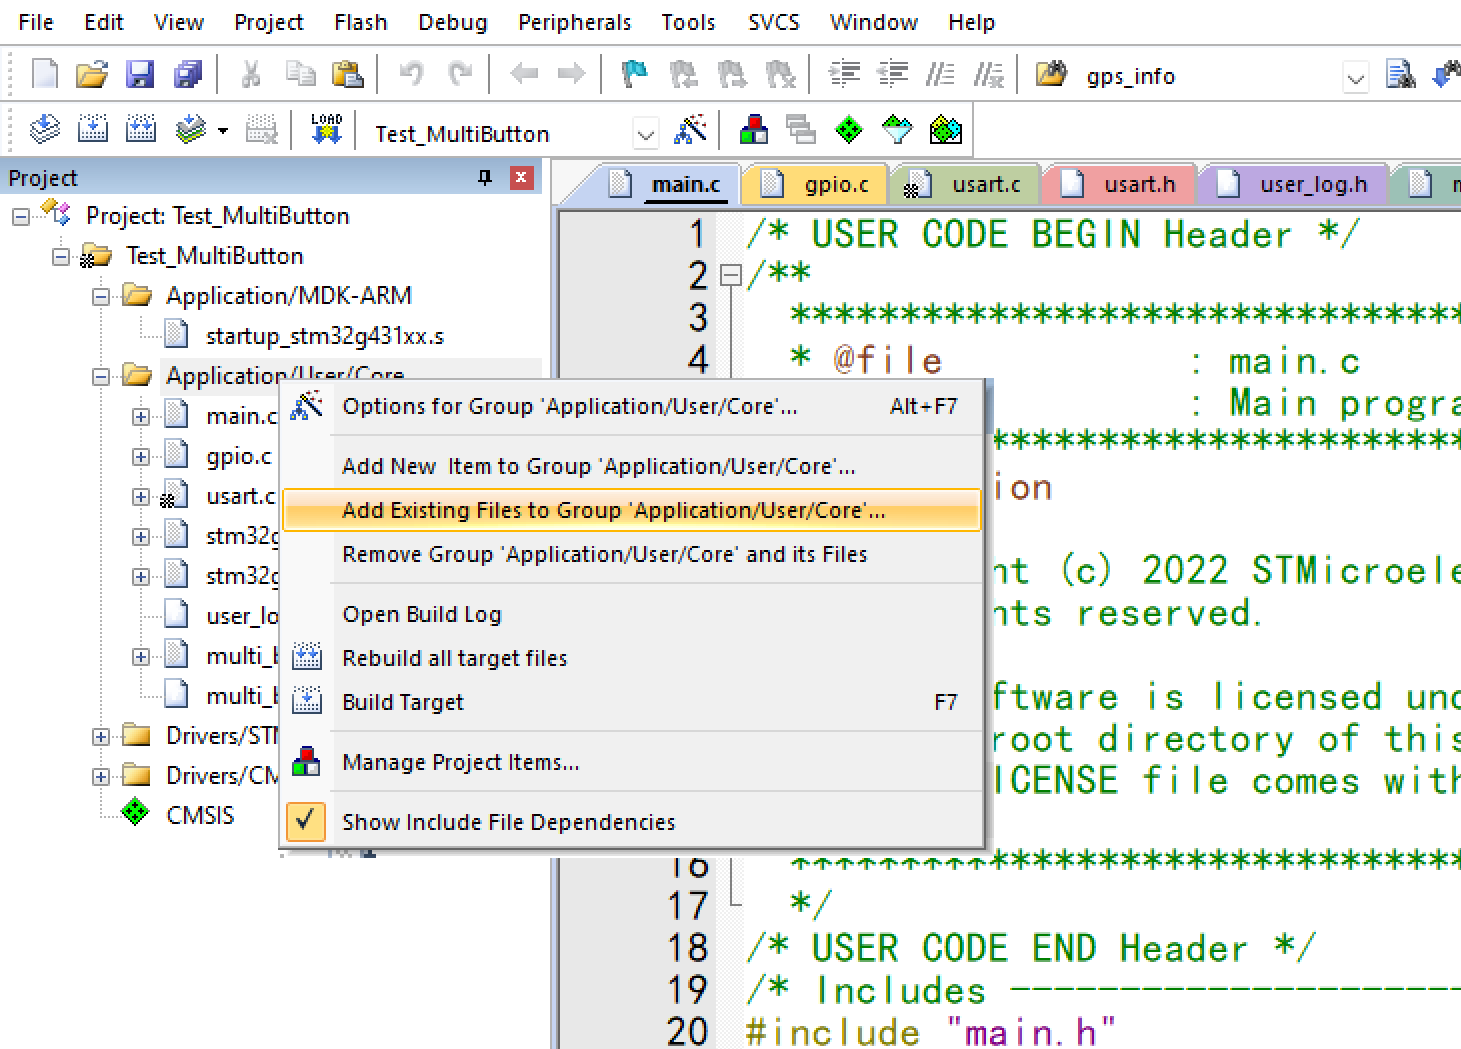Select usart.c in the project tree
Image resolution: width=1461 pixels, height=1049 pixels.
coord(240,496)
